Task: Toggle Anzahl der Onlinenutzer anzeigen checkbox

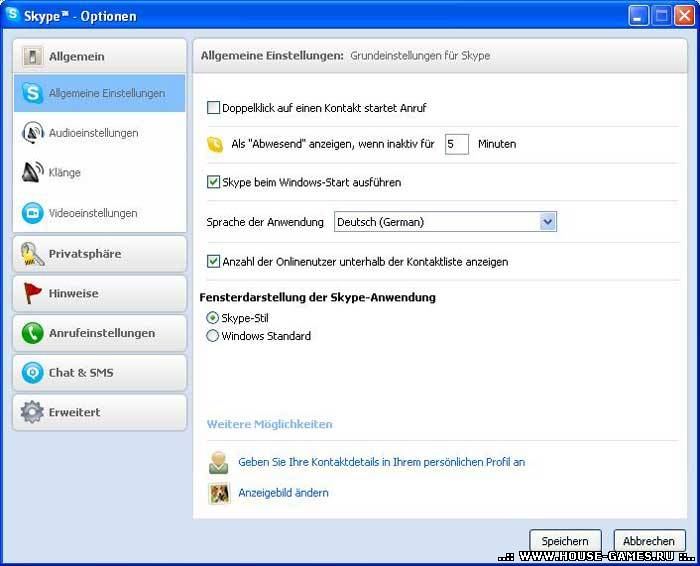Action: coord(213,262)
